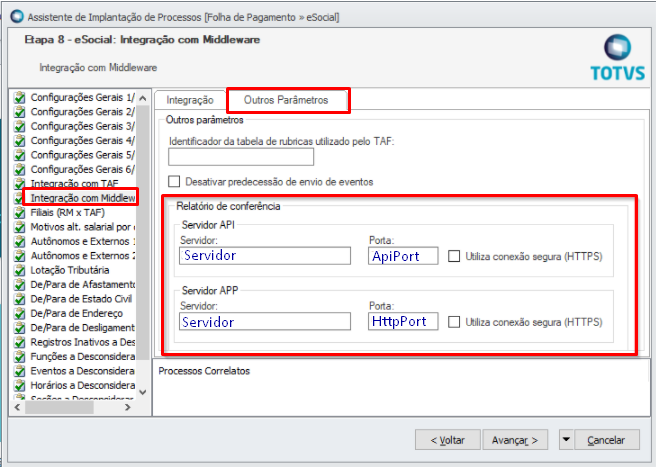Click checkmark icon beside Horários a Desconsiderar
Viewport: 656px width, 467px height.
tap(19, 385)
